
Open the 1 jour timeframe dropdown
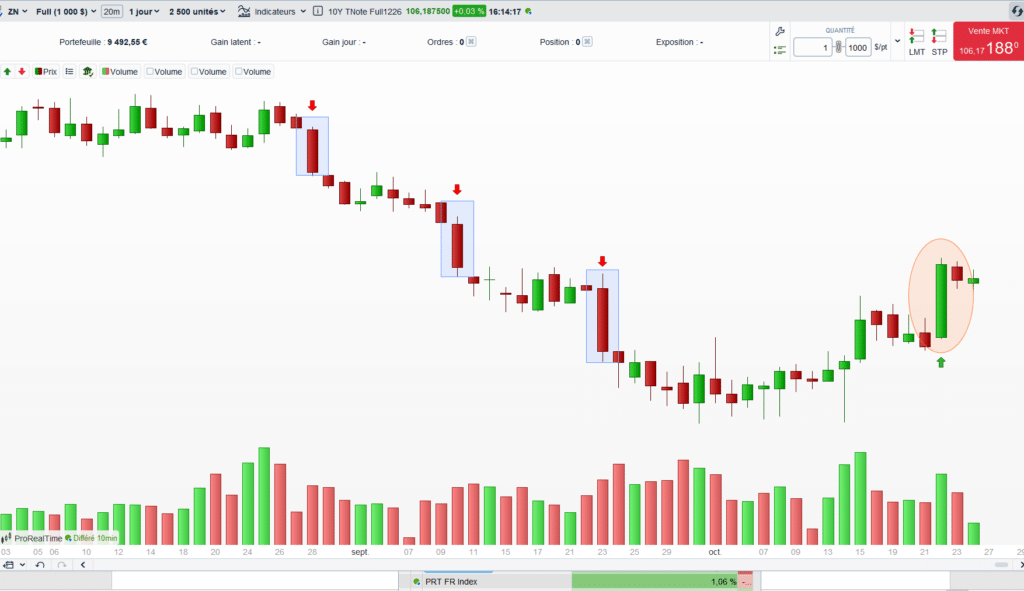[x=144, y=12]
